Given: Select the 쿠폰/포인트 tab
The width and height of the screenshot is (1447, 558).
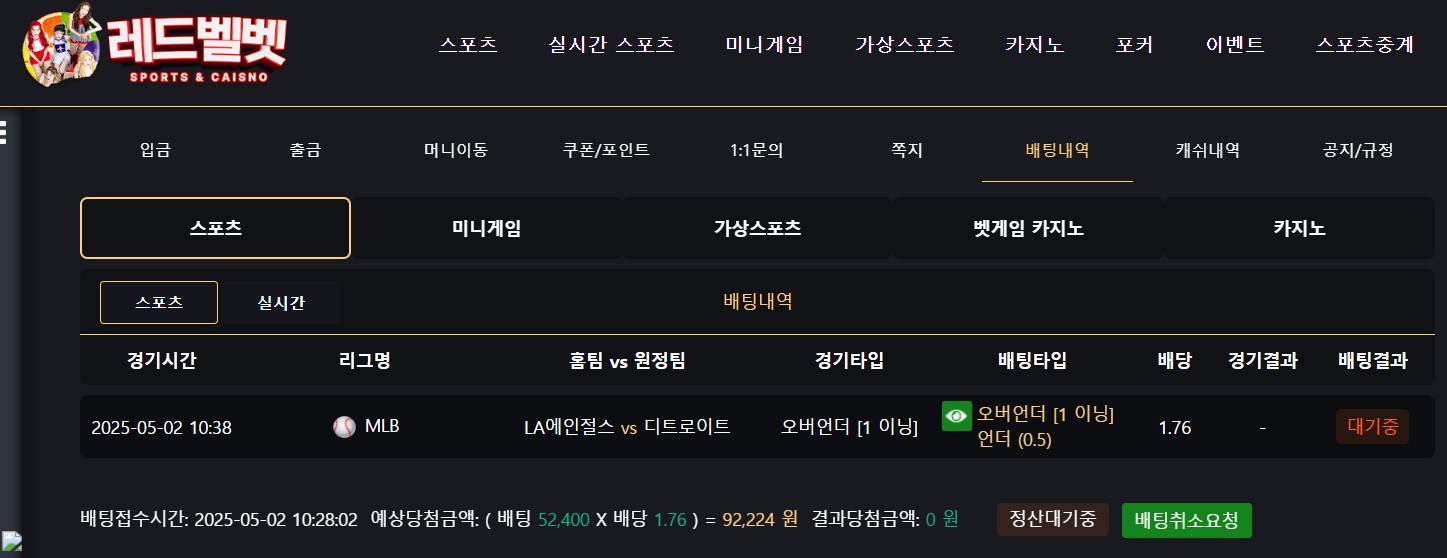Looking at the screenshot, I should 606,151.
